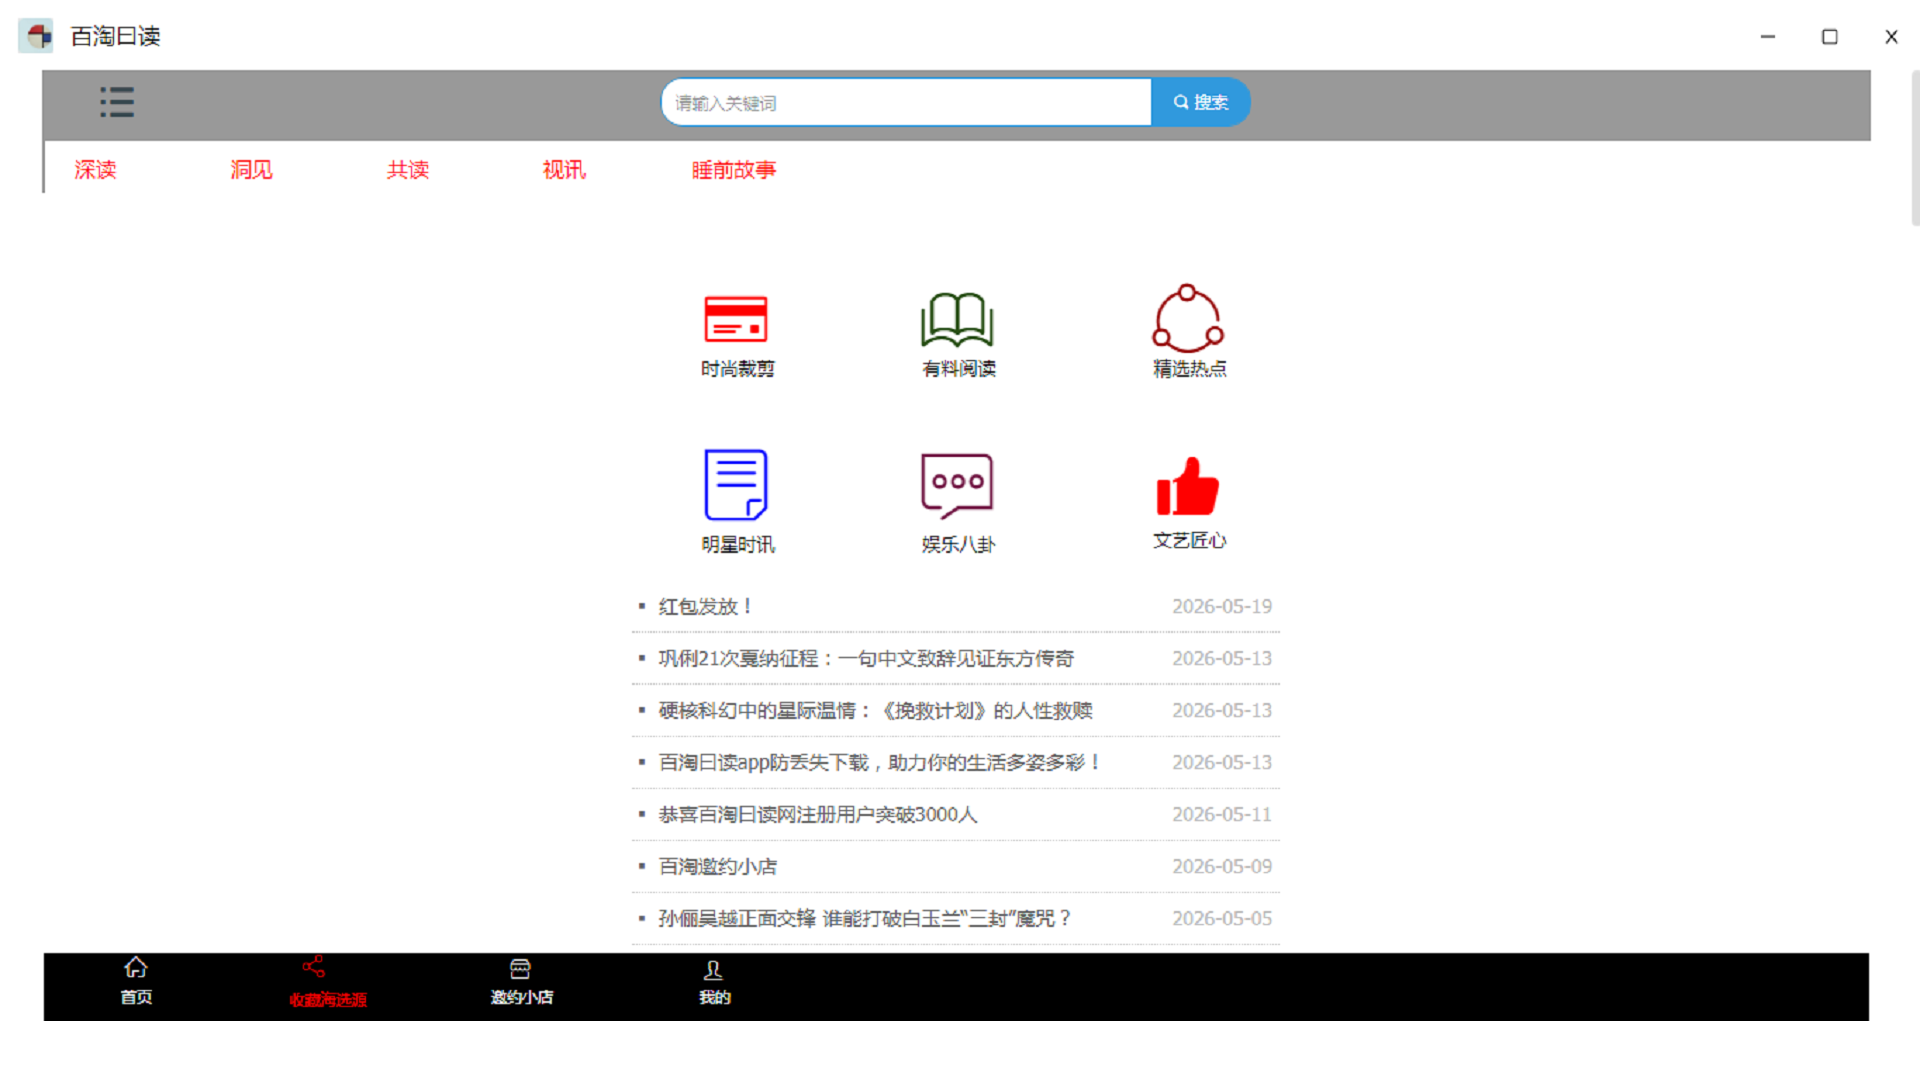The width and height of the screenshot is (1920, 1080).
Task: Open the 我的 profile icon
Action: click(713, 970)
